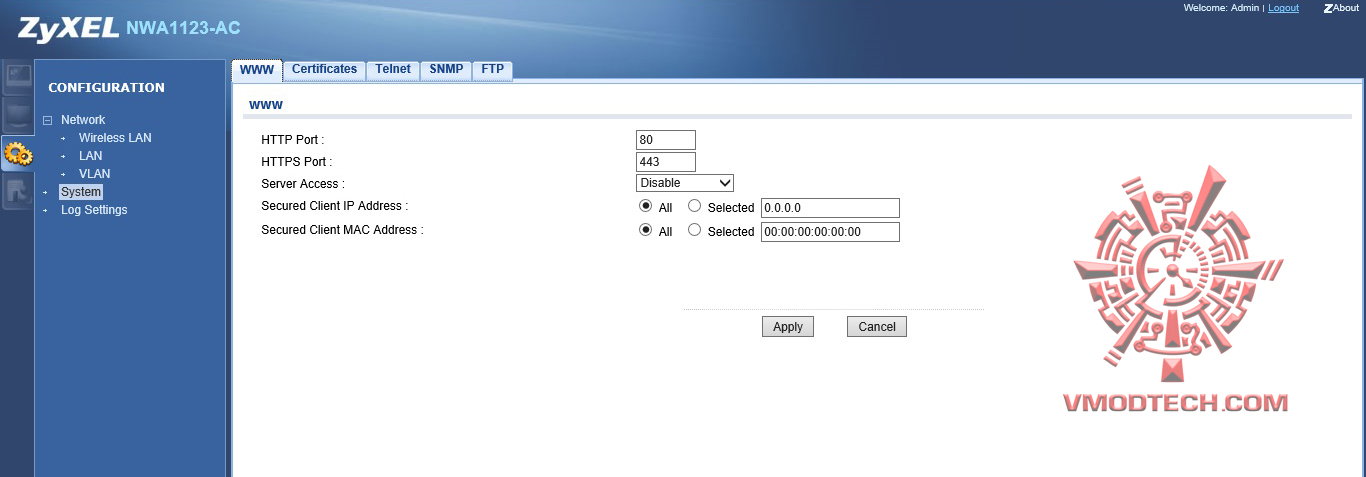1366x477 pixels.
Task: Switch to the Certificates tab
Action: coord(324,70)
